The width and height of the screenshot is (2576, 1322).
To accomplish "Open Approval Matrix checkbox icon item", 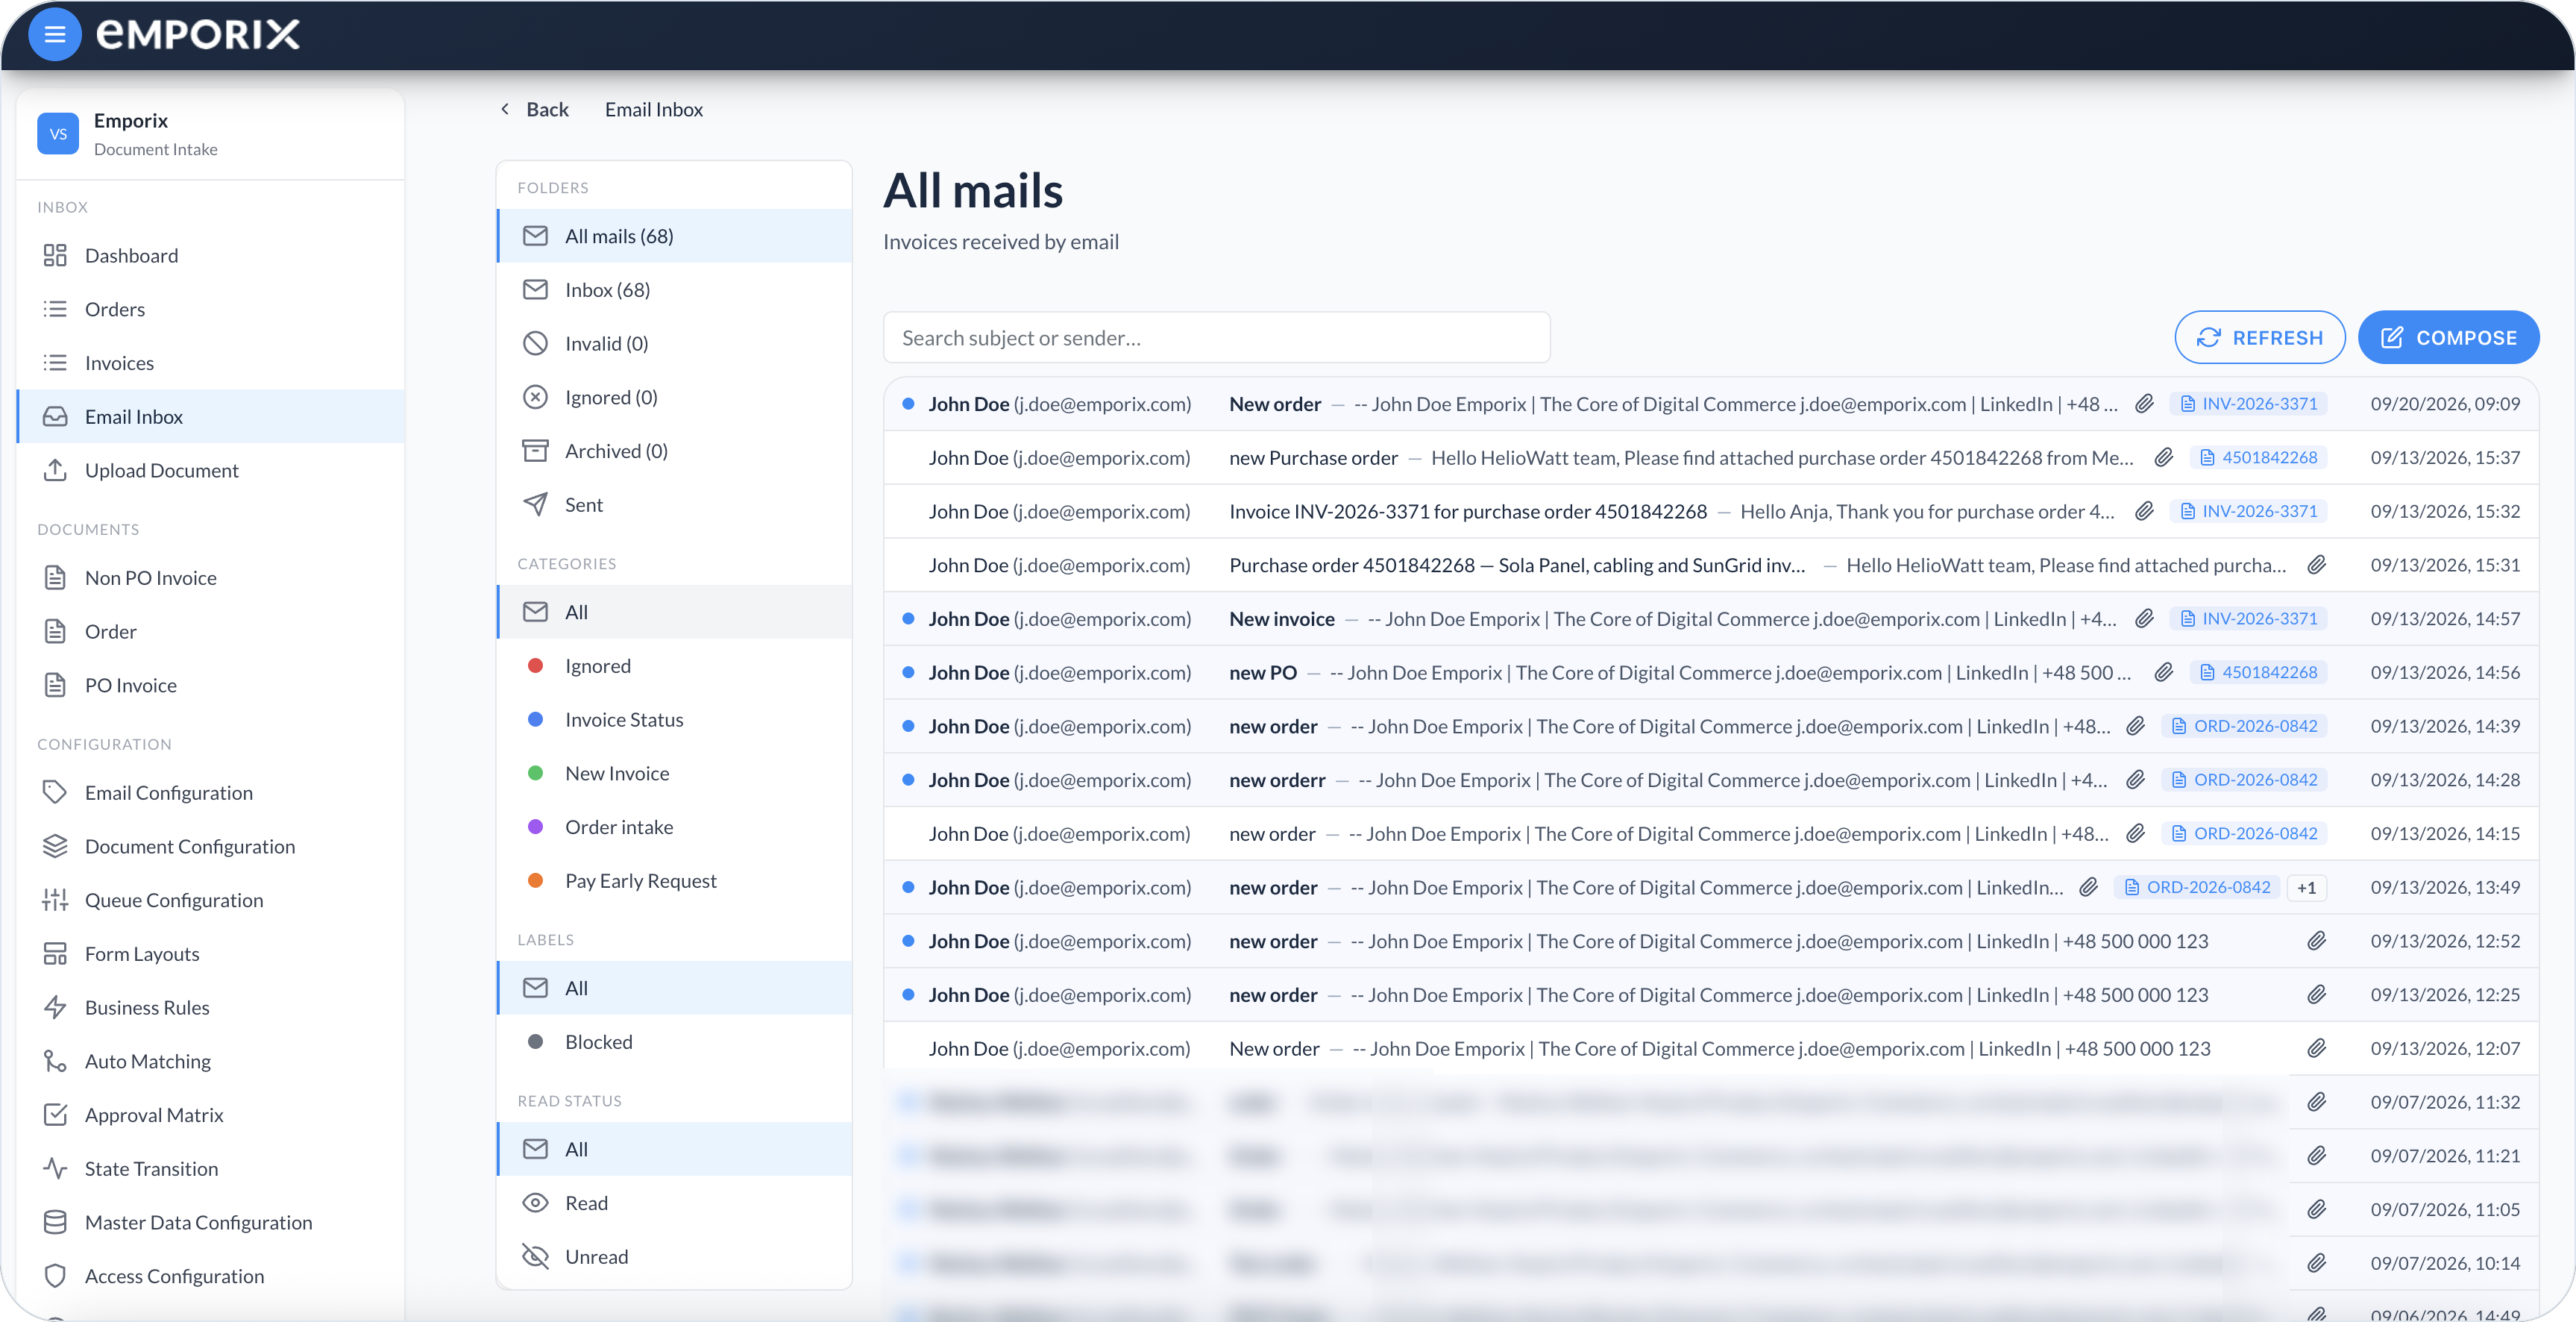I will click(210, 1115).
